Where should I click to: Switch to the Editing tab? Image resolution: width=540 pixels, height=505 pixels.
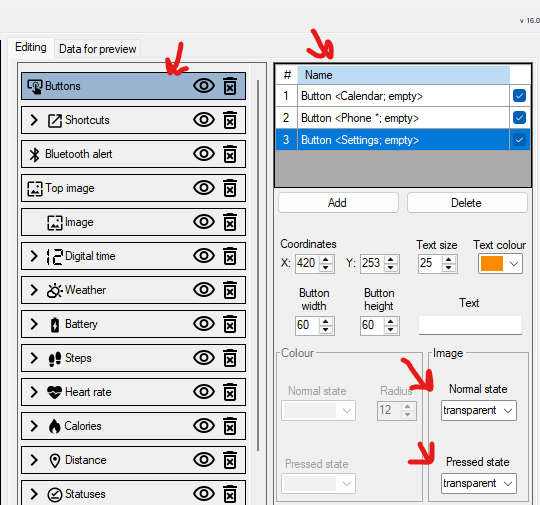31,47
